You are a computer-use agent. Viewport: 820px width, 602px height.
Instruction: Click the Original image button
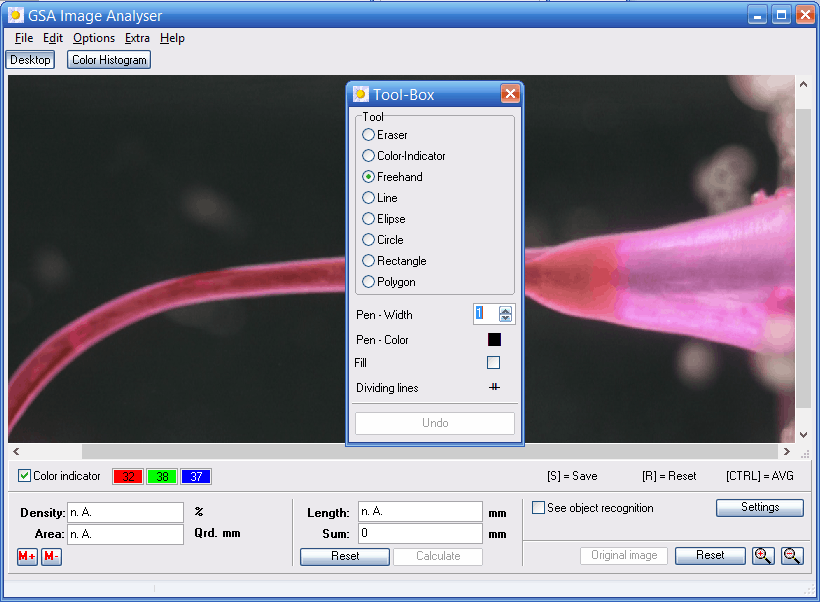point(624,555)
